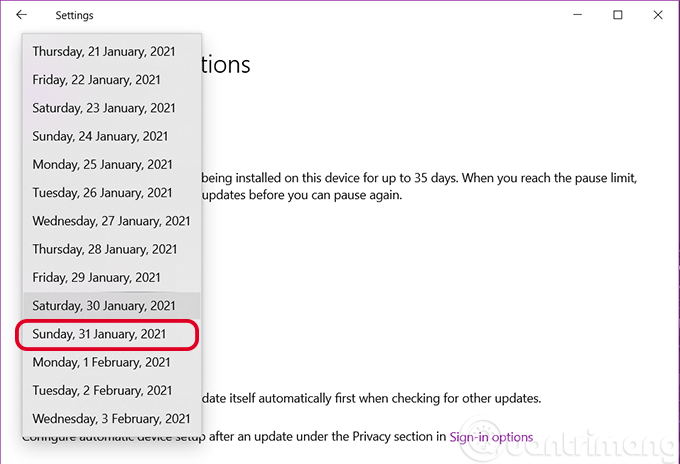
Task: Maximize the Settings window
Action: [618, 15]
